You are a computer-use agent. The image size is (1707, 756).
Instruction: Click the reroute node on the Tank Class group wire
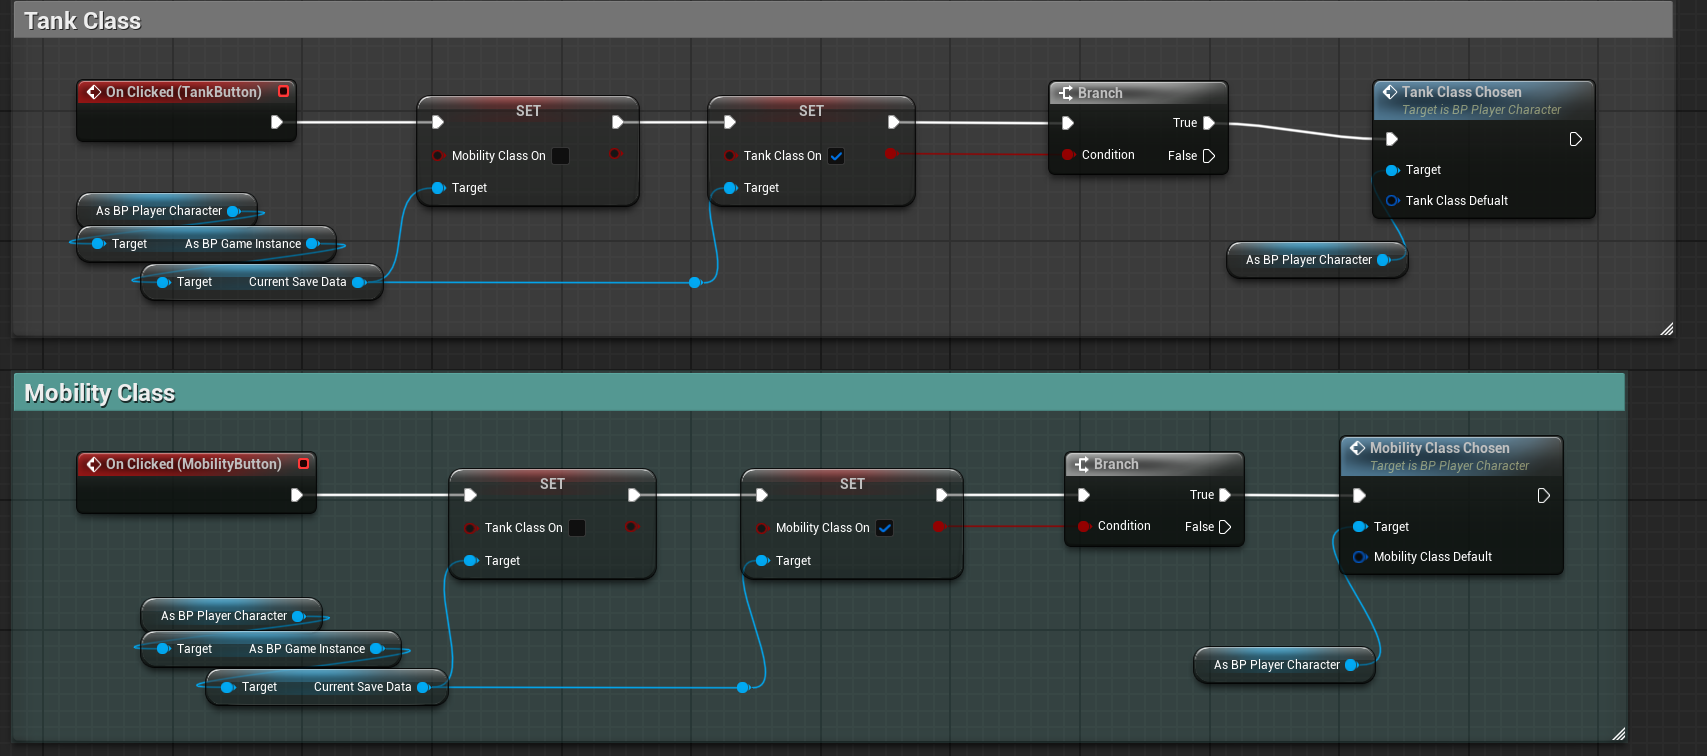coord(695,283)
